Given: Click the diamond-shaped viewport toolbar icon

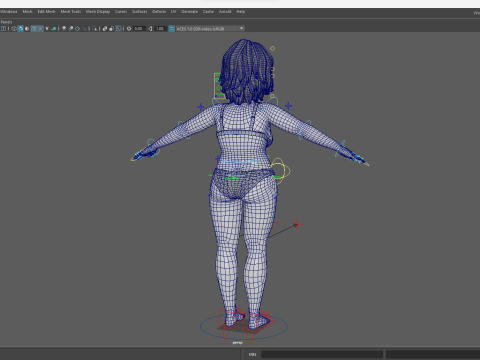Looking at the screenshot, I should pyautogui.click(x=77, y=29).
